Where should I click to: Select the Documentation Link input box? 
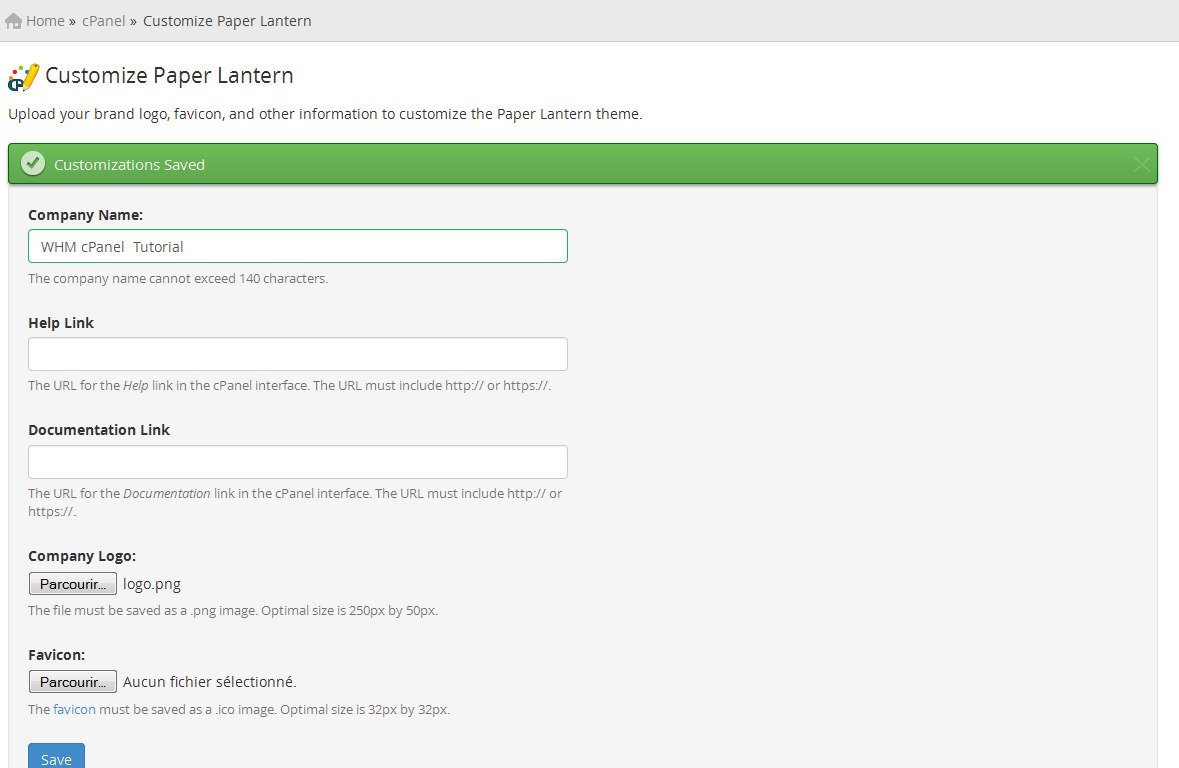pos(298,462)
